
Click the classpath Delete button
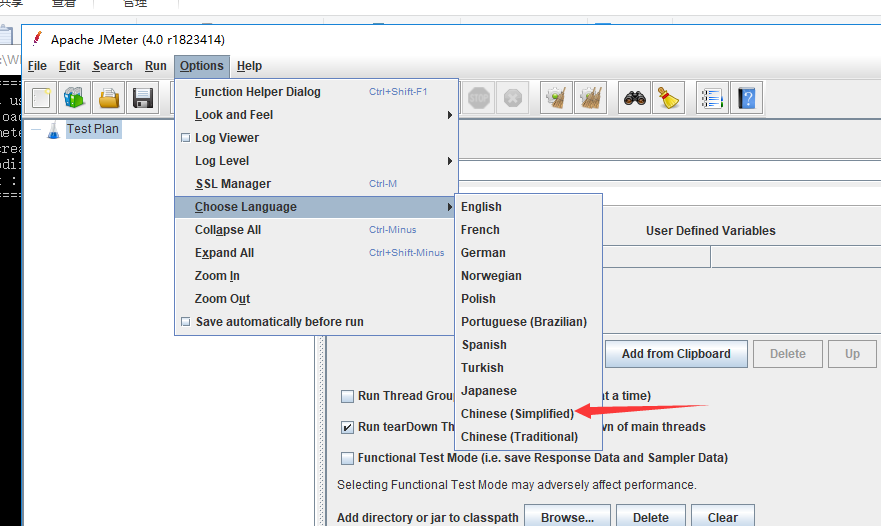[x=651, y=518]
